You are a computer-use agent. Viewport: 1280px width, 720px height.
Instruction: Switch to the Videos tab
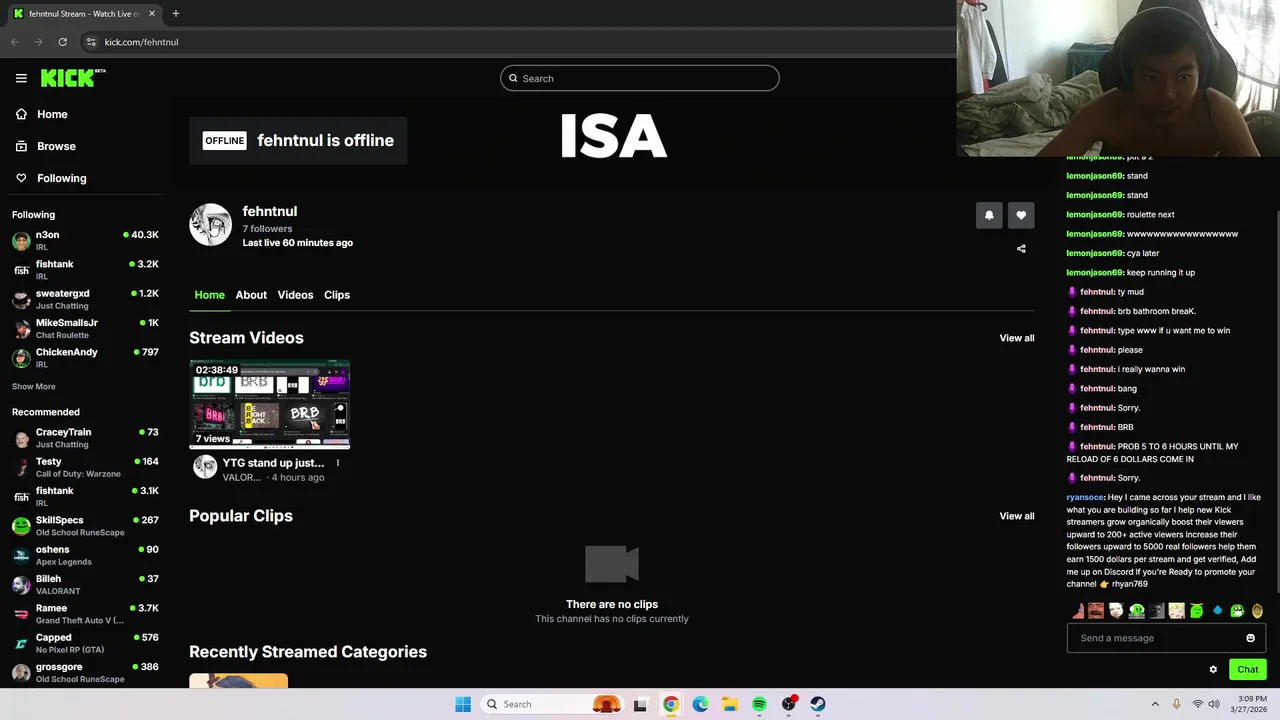coord(295,295)
